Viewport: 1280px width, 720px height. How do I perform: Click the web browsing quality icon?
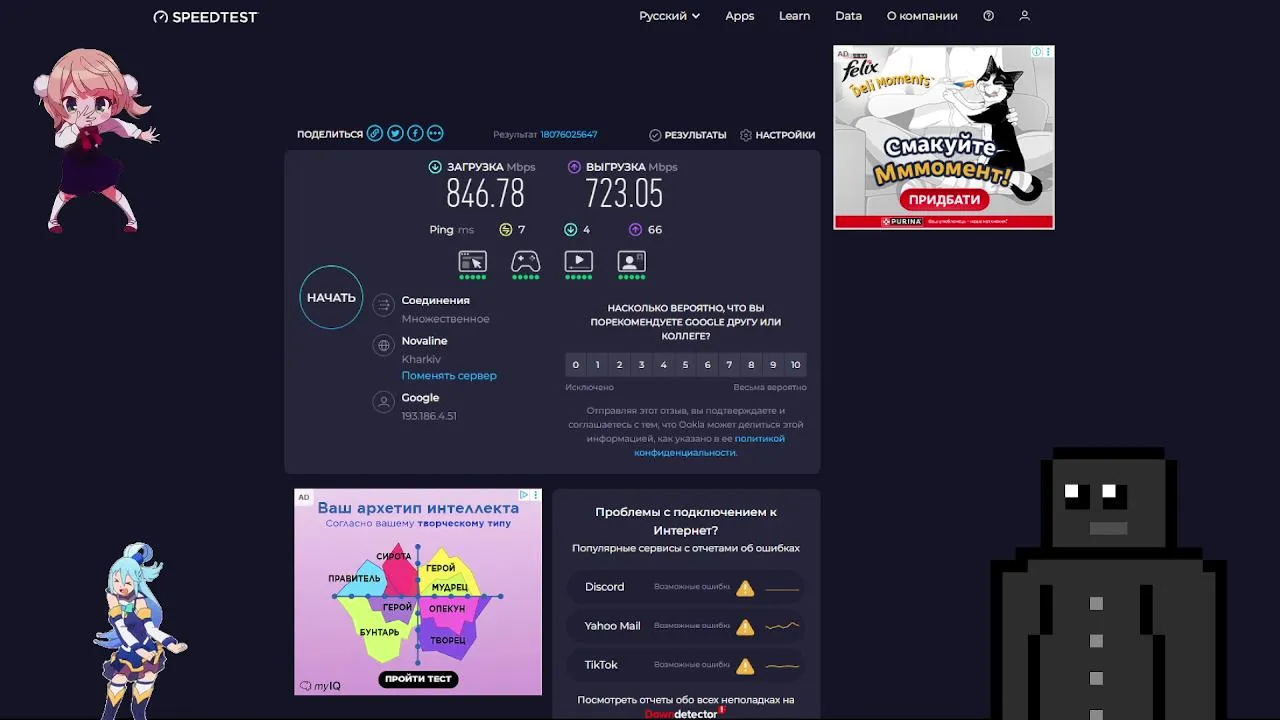click(x=472, y=262)
